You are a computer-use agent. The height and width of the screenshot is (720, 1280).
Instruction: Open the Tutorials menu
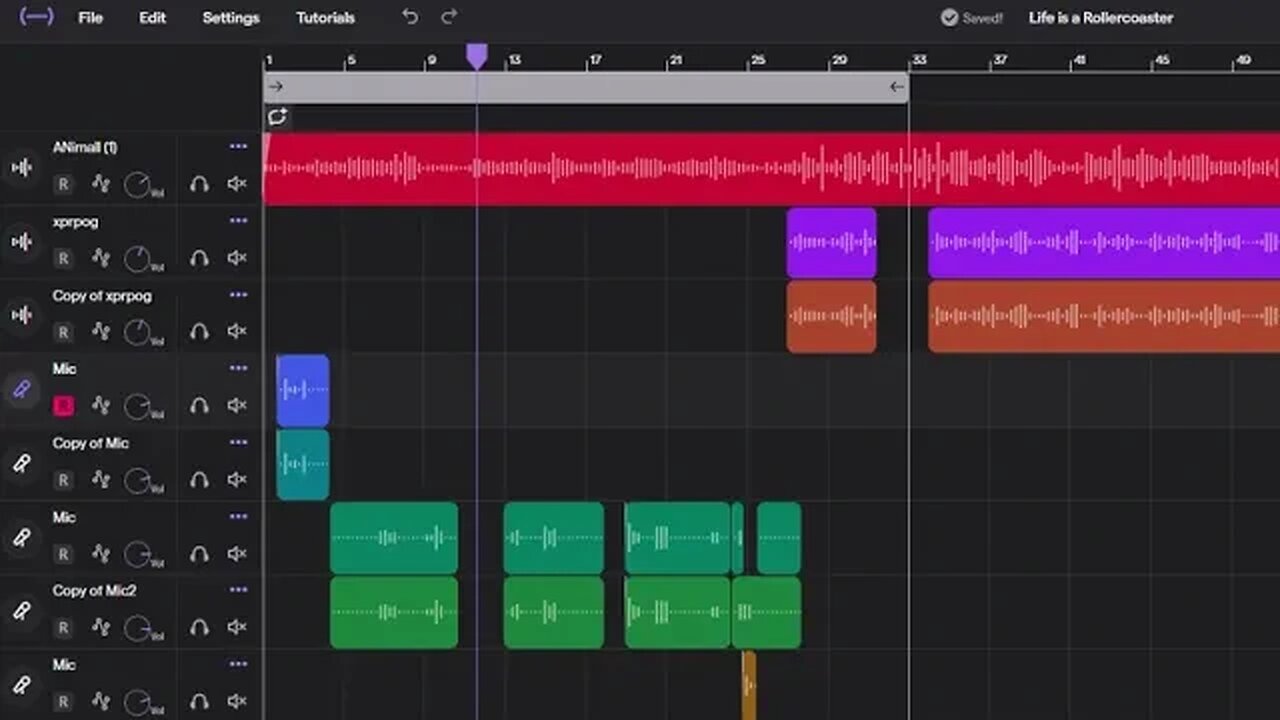pos(325,18)
